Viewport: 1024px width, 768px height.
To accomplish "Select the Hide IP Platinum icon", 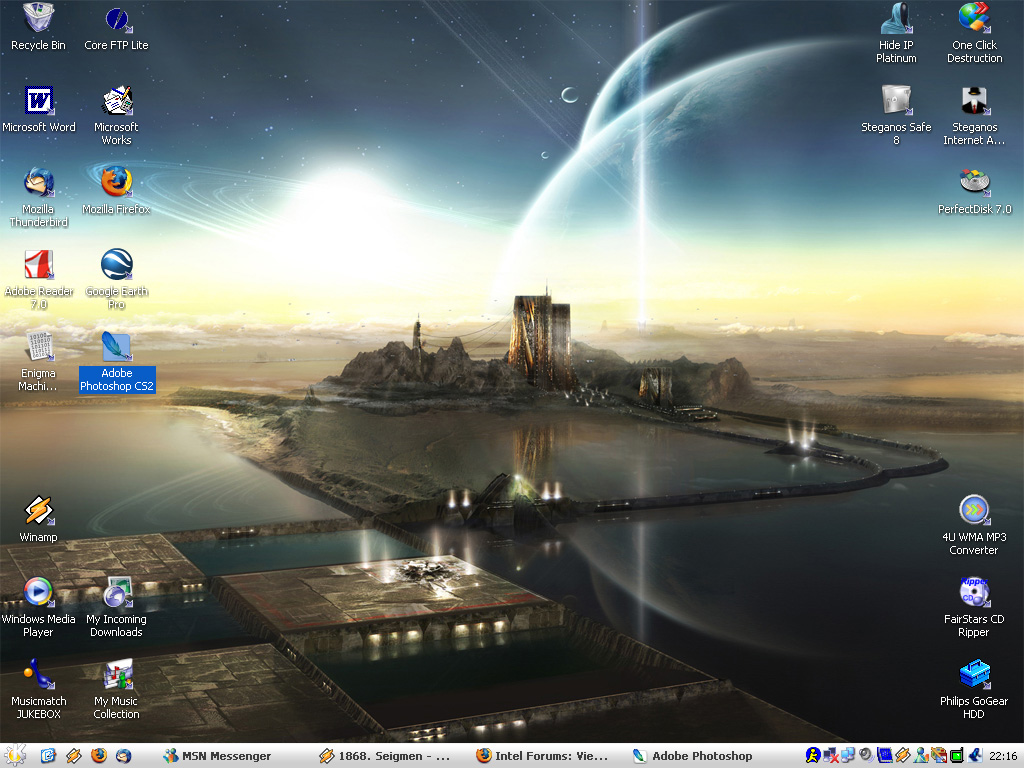I will [896, 19].
